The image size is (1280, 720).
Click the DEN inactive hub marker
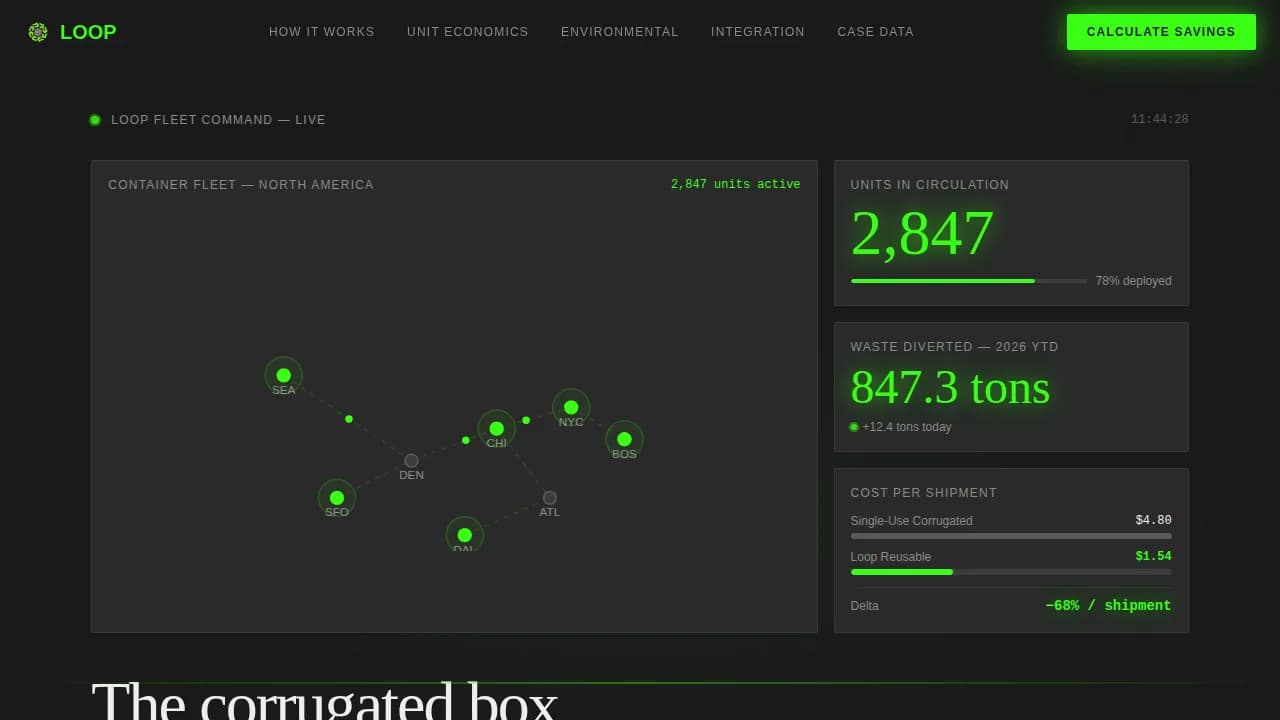point(411,461)
